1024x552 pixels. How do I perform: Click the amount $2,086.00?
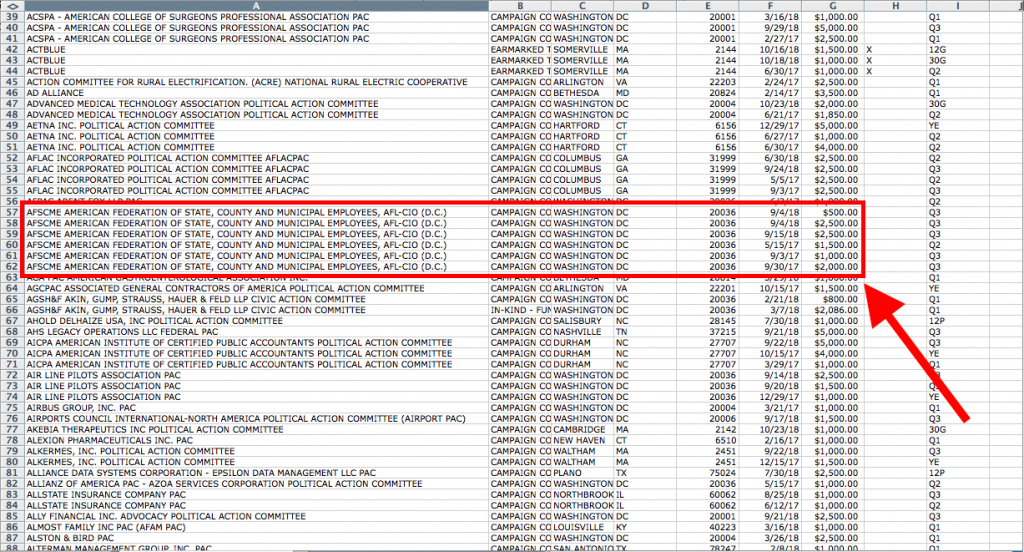[x=833, y=310]
